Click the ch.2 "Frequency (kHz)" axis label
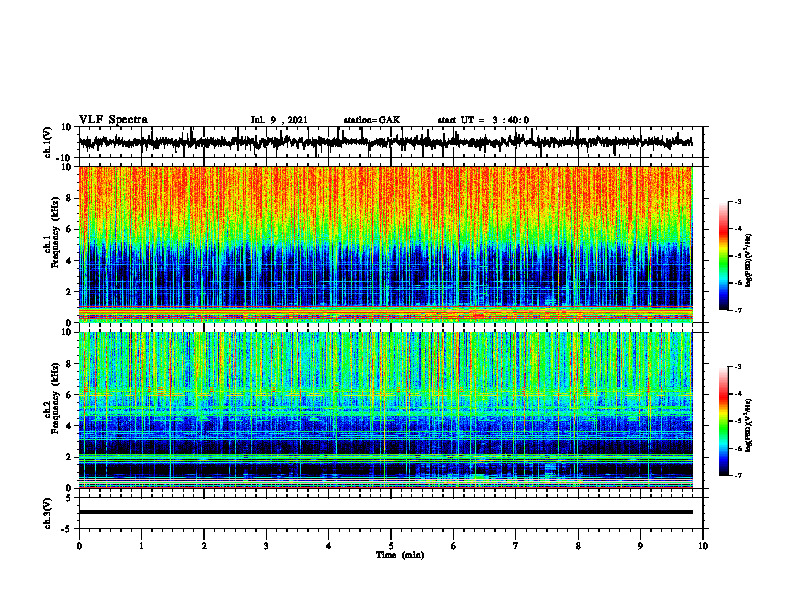792x612 pixels. point(54,398)
